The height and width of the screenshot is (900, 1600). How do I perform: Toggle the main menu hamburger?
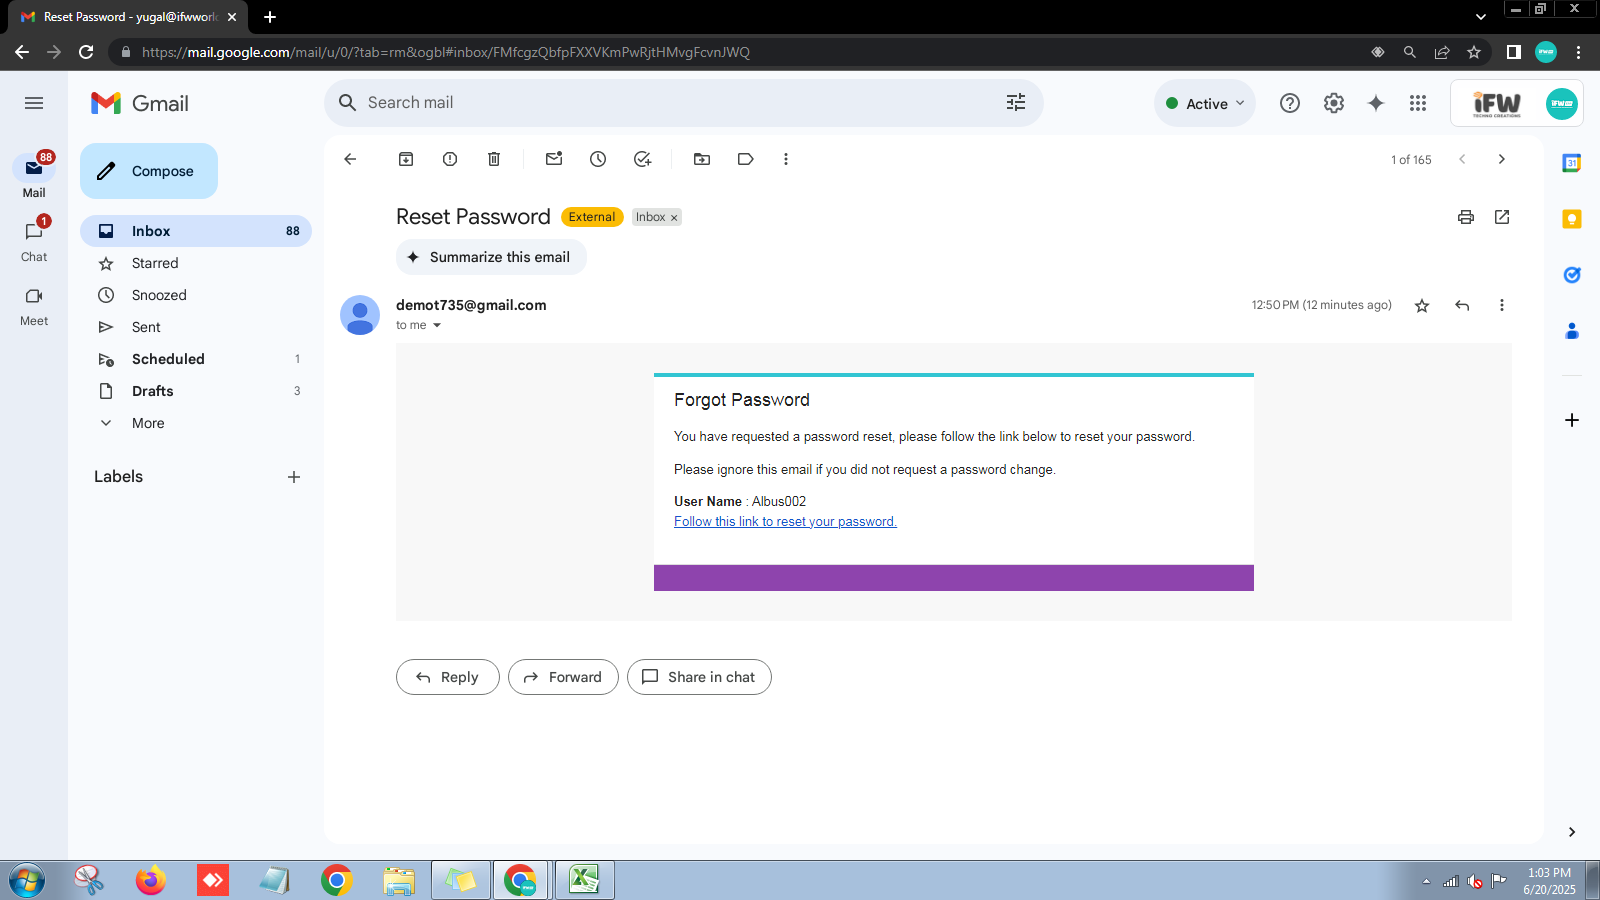(34, 103)
